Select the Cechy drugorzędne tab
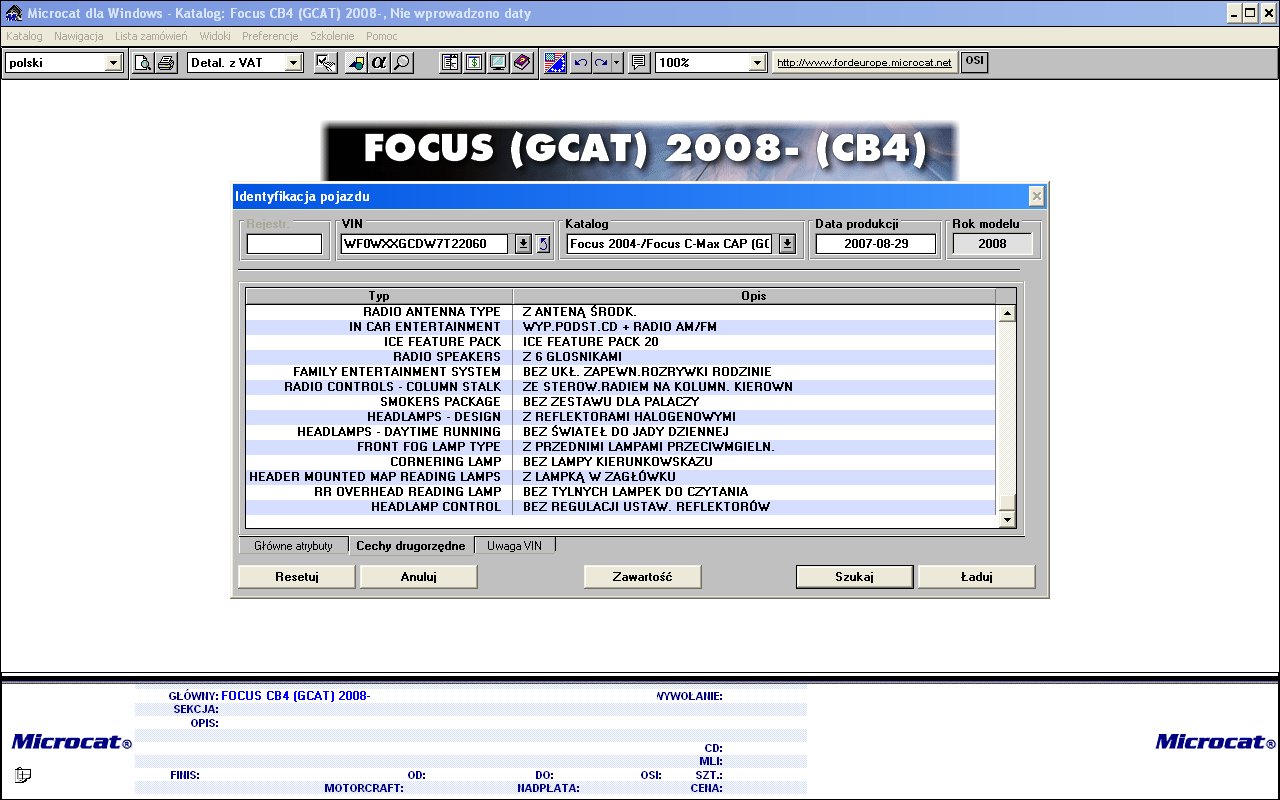This screenshot has width=1280, height=800. (x=411, y=546)
